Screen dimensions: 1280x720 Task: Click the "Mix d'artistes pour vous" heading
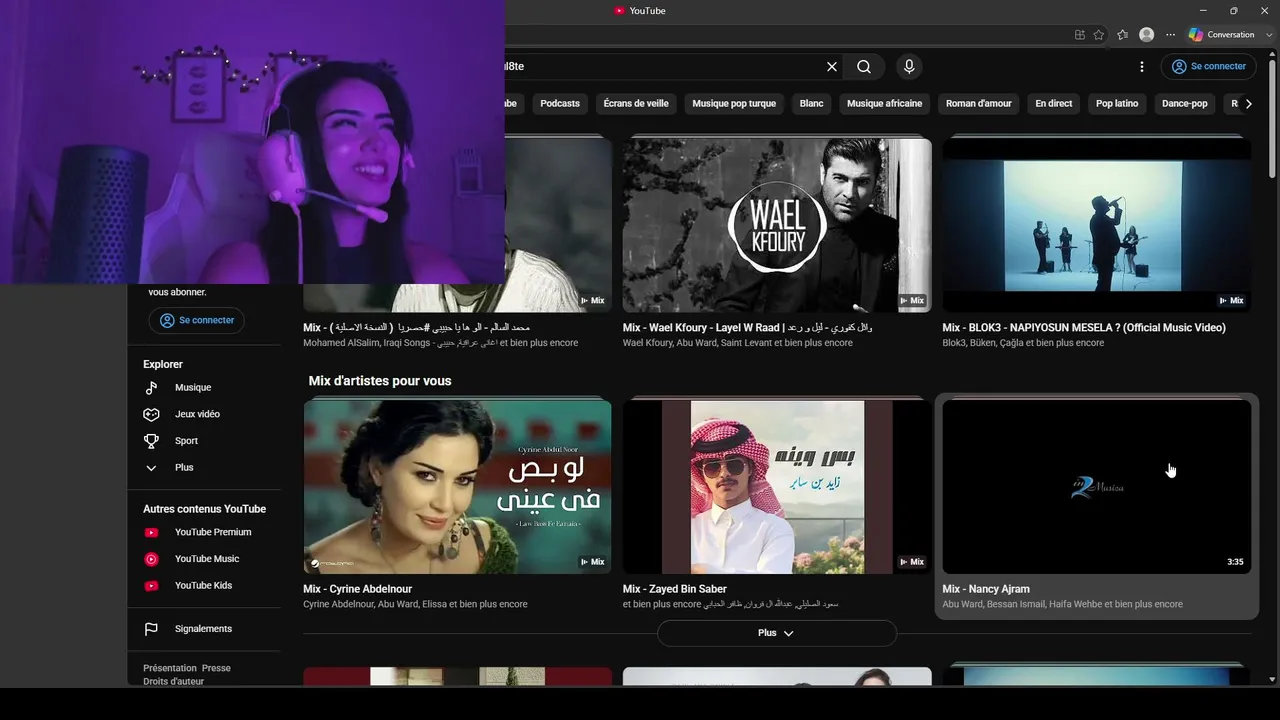click(380, 381)
